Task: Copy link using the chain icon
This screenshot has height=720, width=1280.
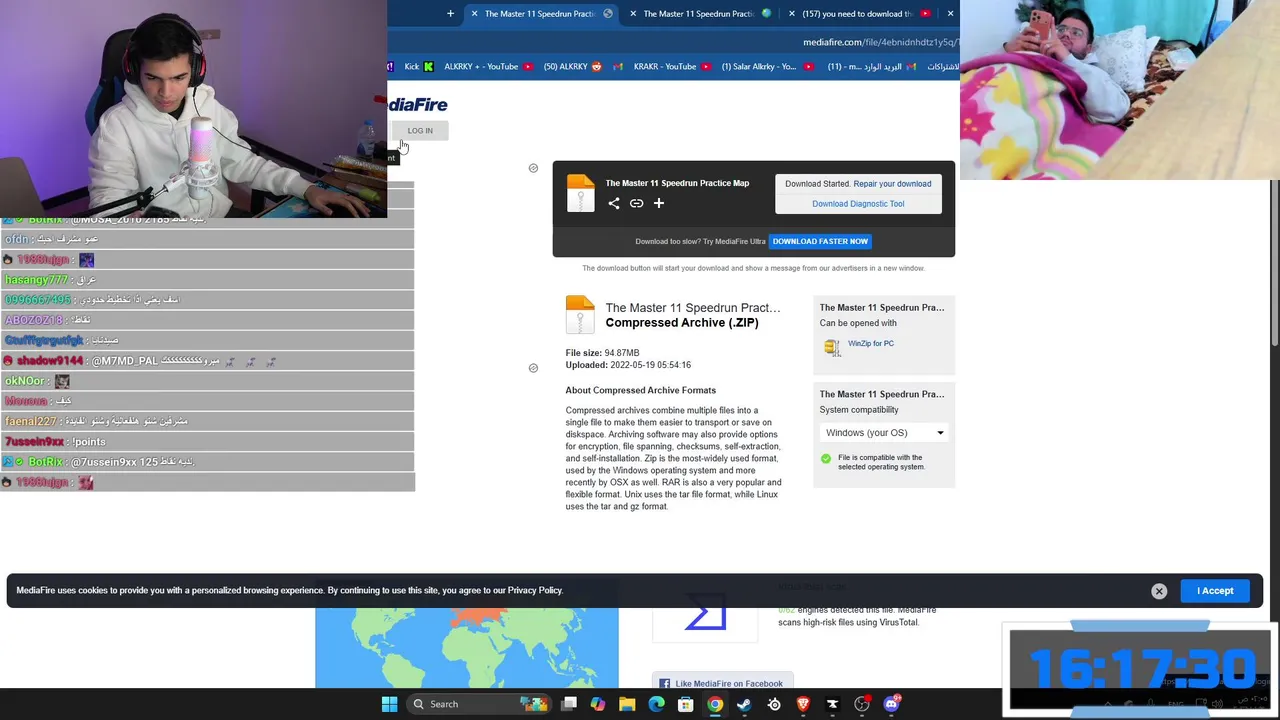Action: tap(636, 203)
